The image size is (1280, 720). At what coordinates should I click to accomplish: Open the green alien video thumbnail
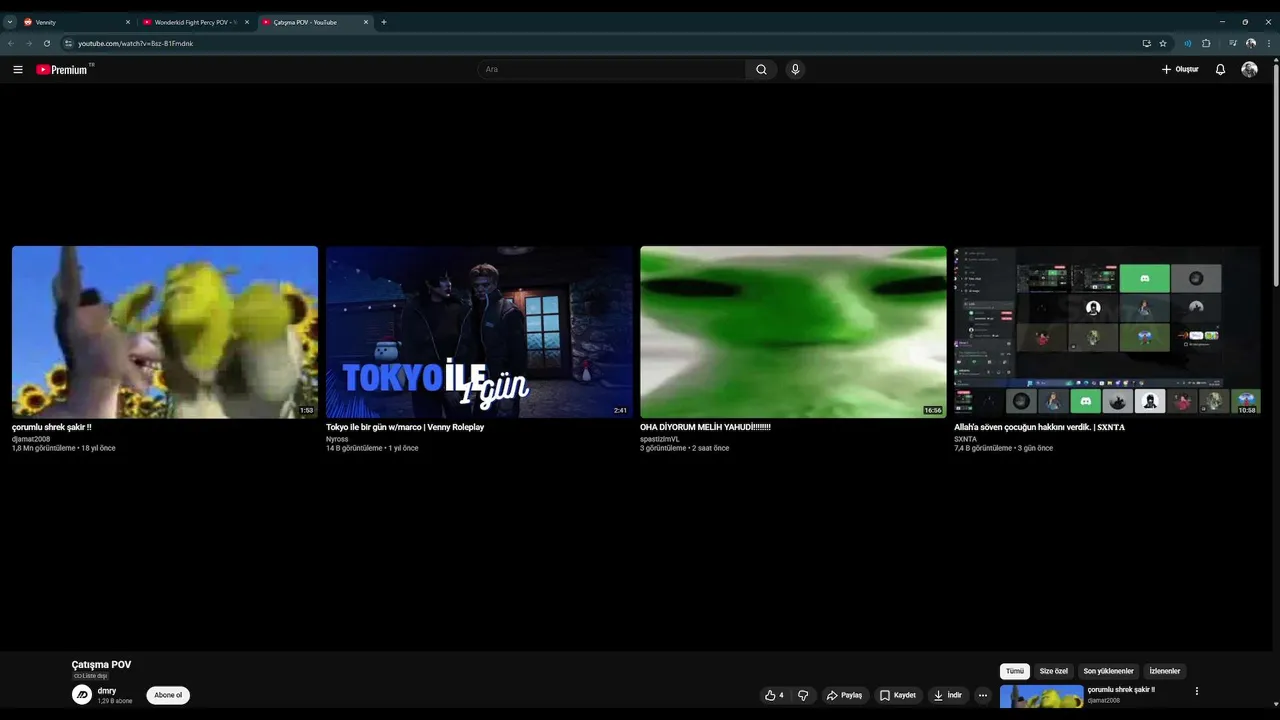[x=793, y=332]
